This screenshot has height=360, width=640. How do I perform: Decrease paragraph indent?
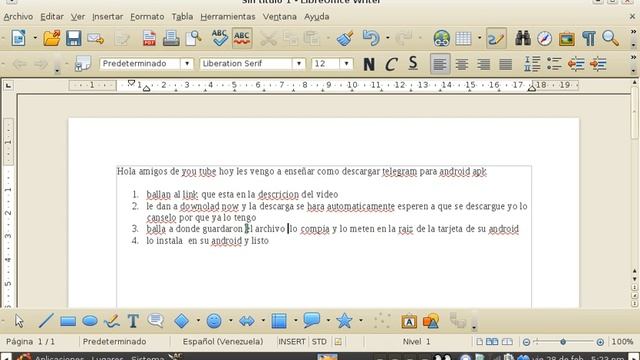click(x=576, y=64)
